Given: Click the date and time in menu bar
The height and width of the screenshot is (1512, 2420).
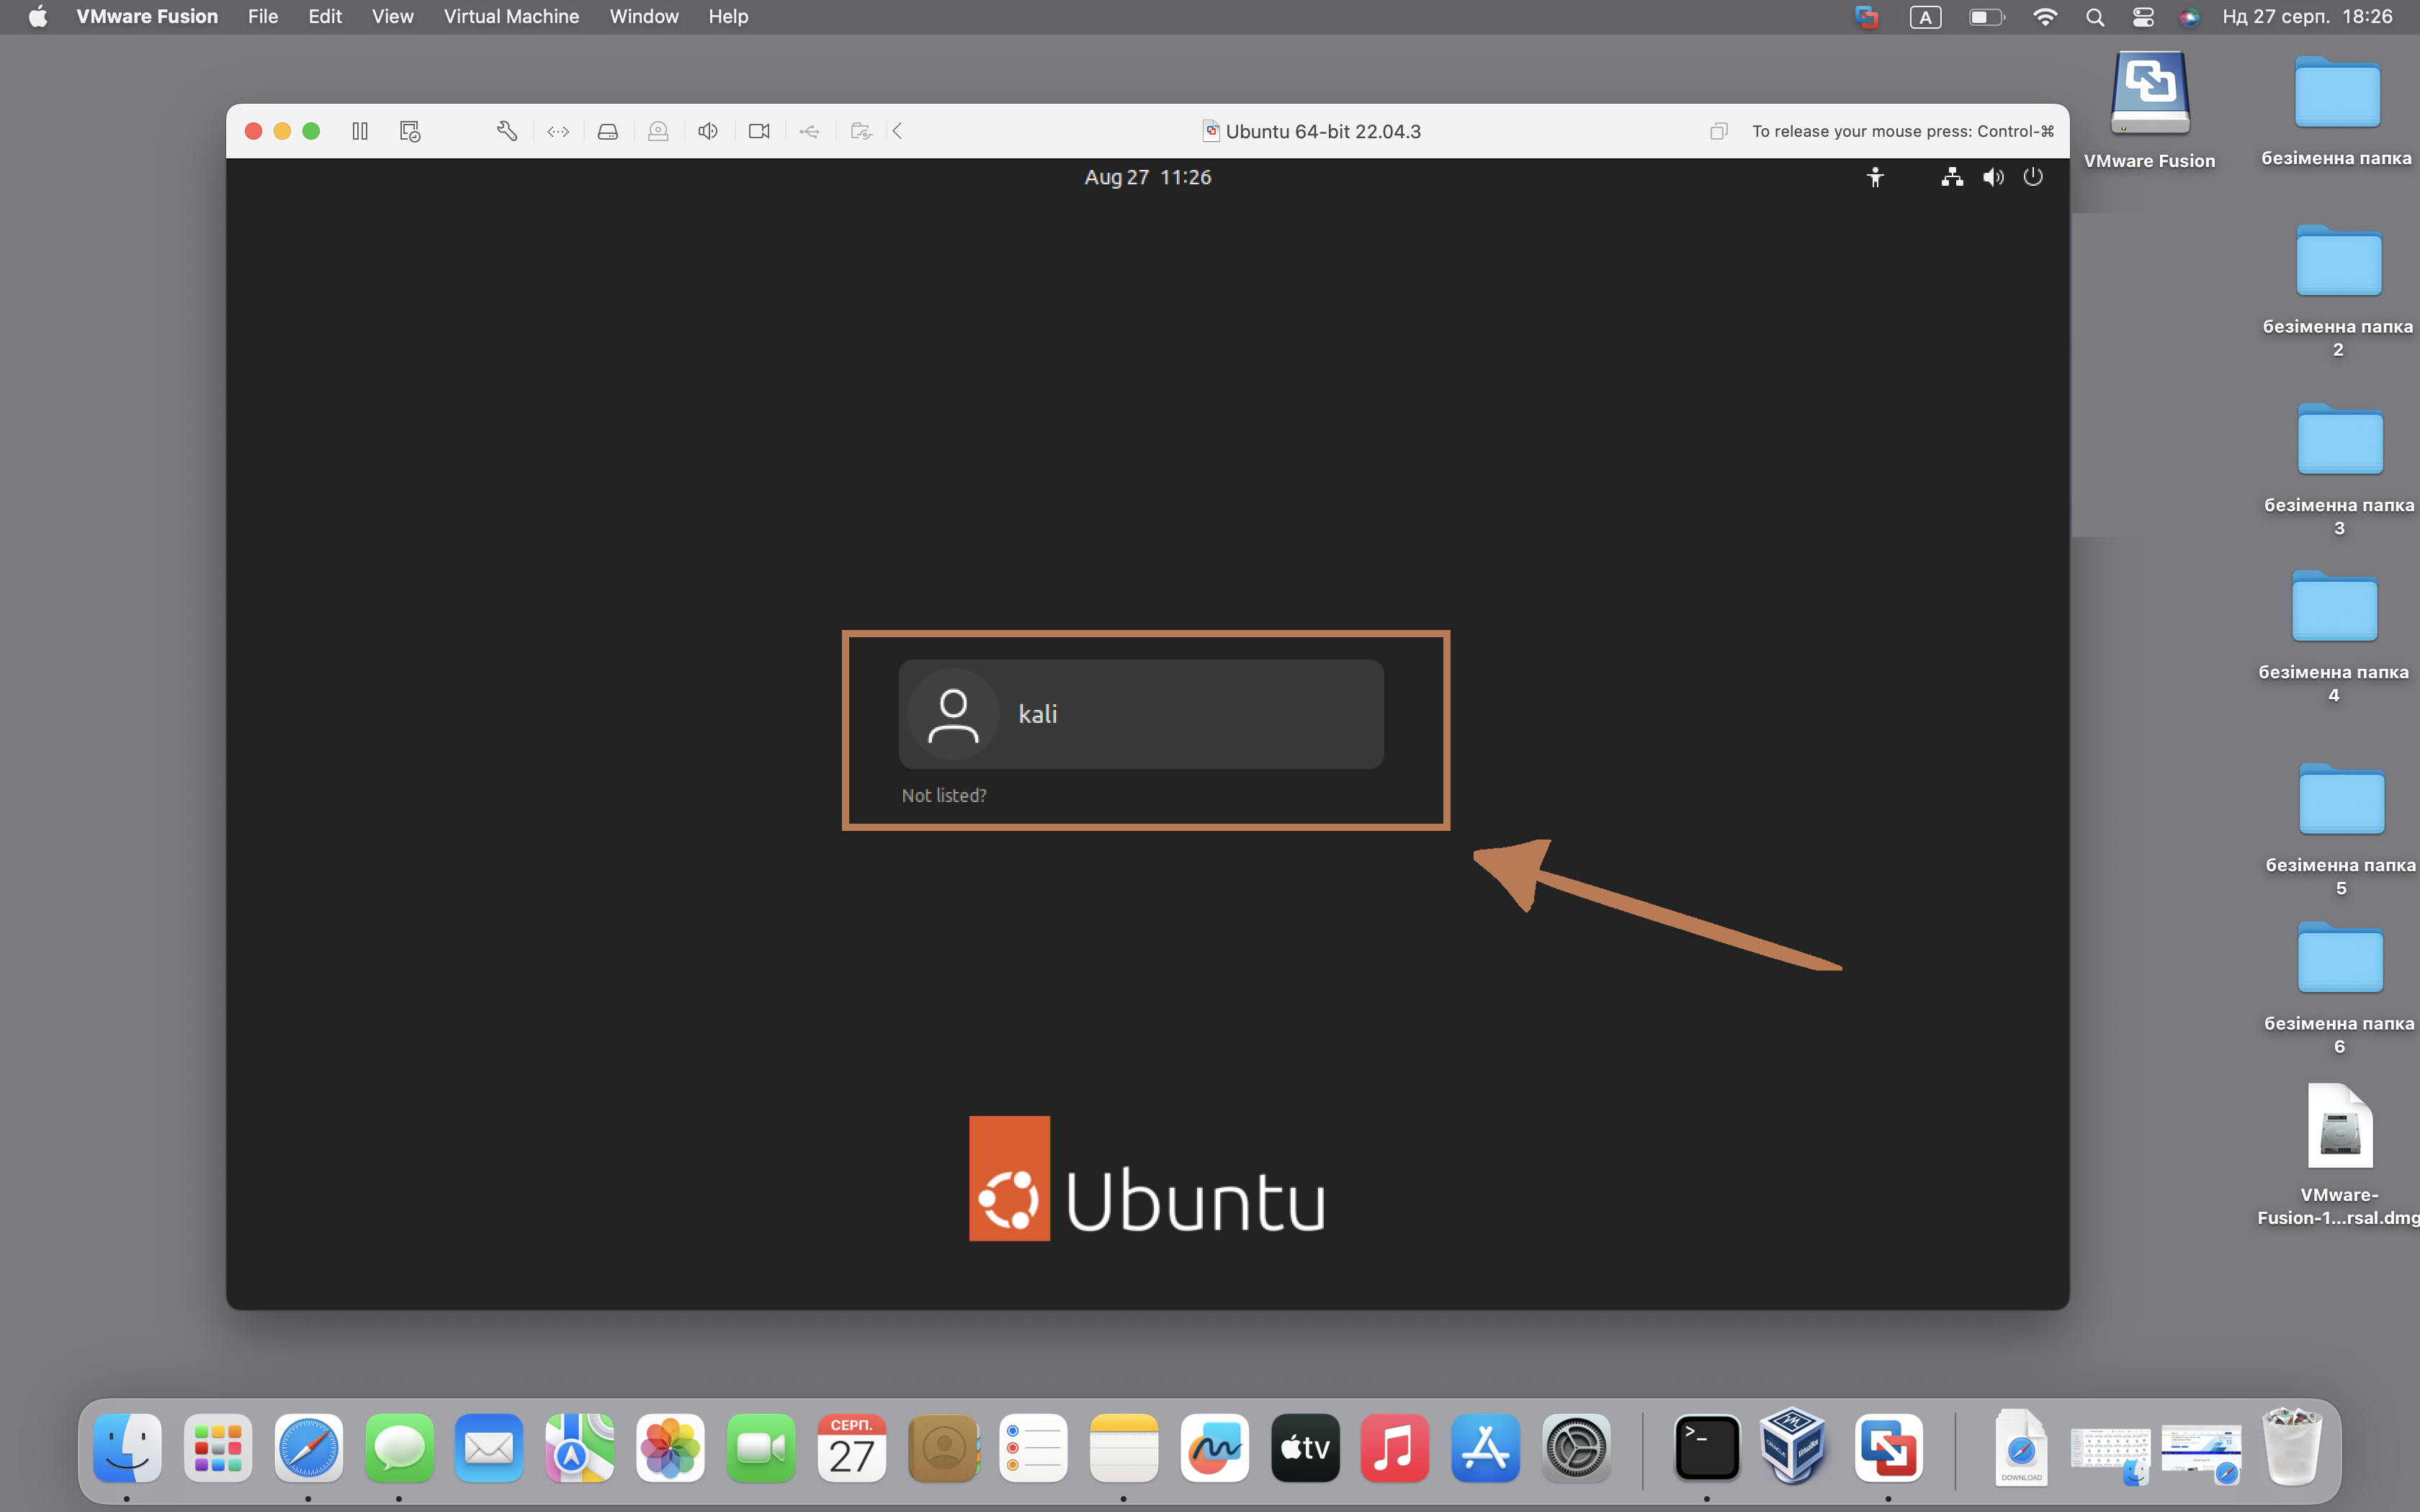Looking at the screenshot, I should pos(2308,16).
